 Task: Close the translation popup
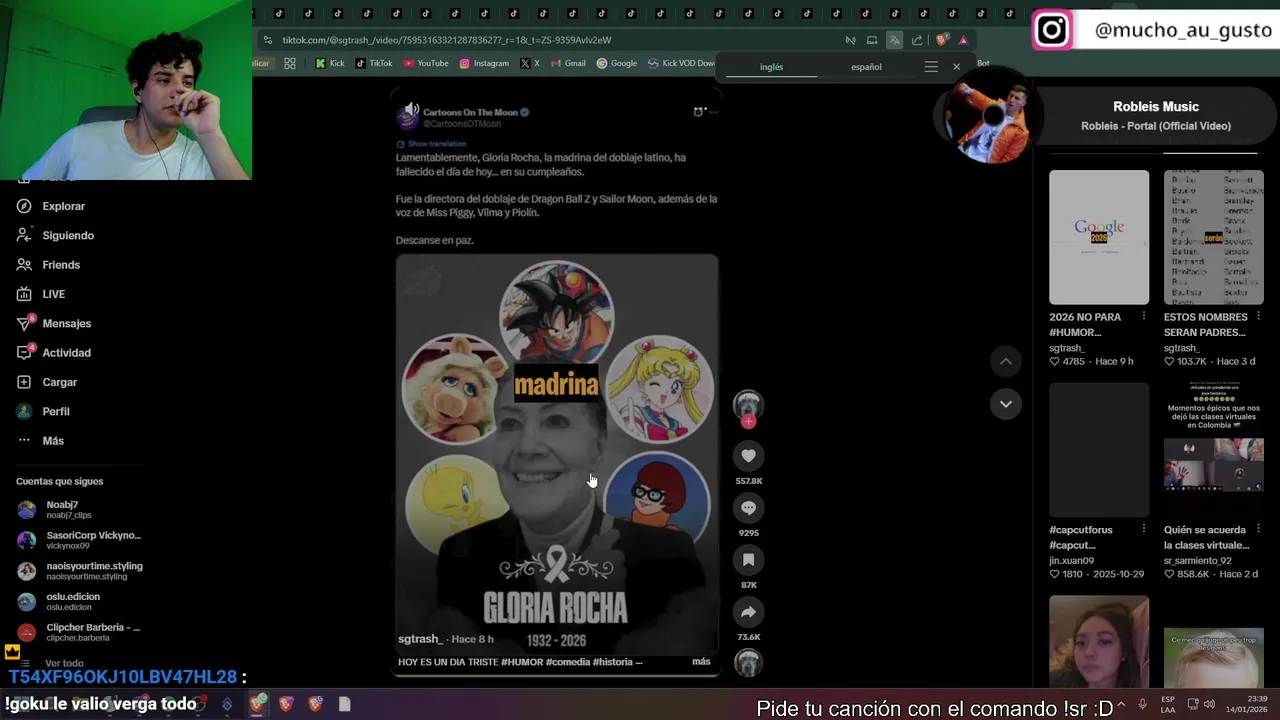pos(956,67)
